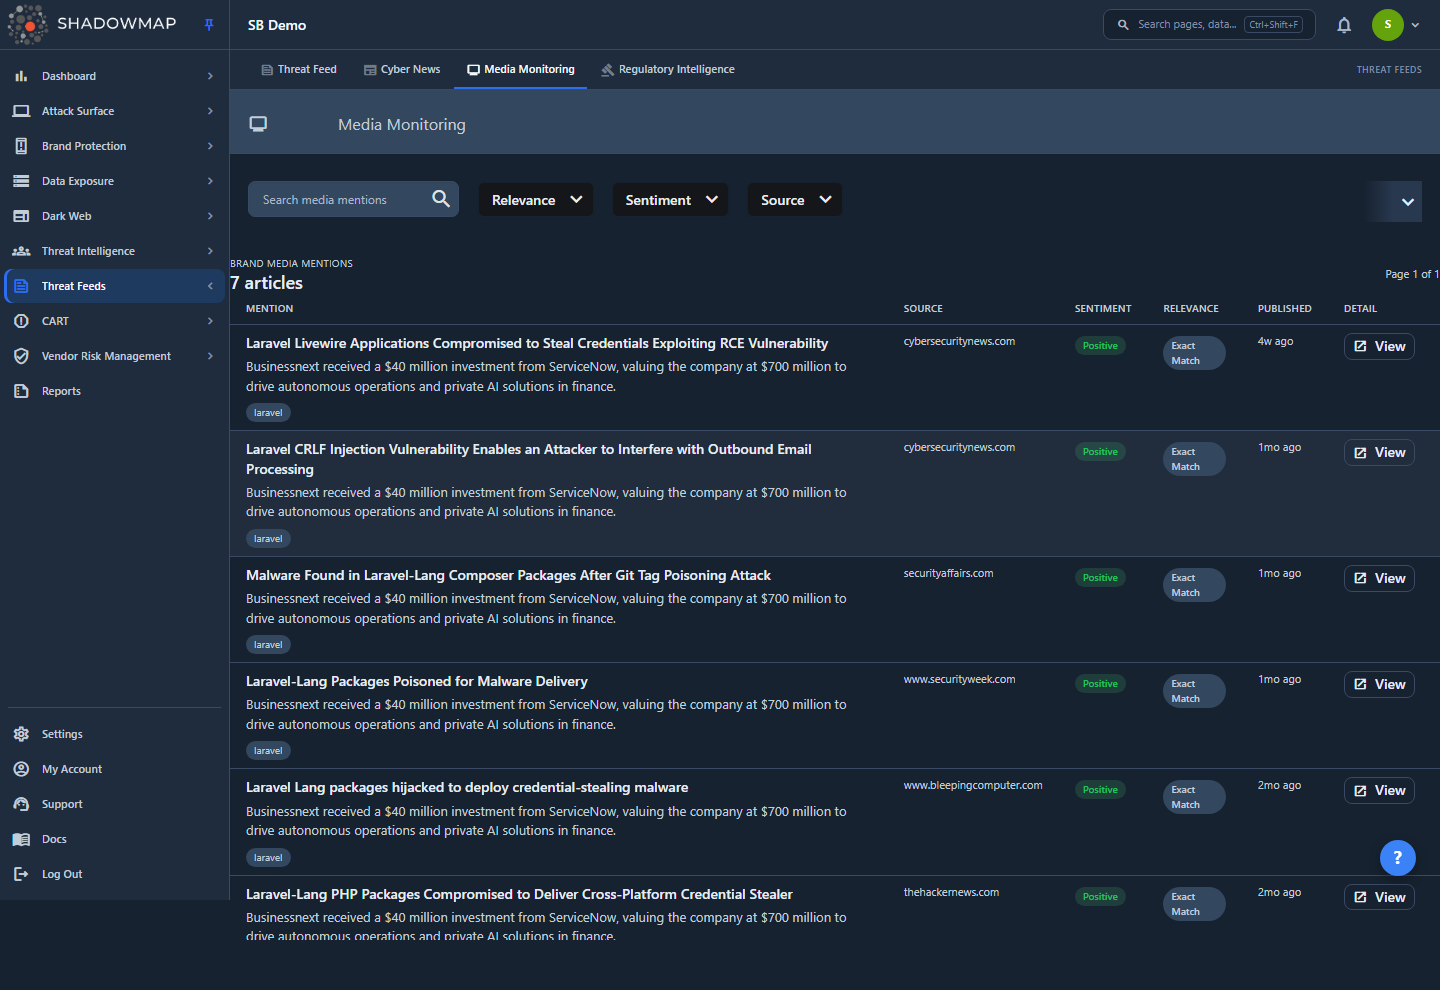Click the Dark Web sidebar icon

[x=21, y=216]
